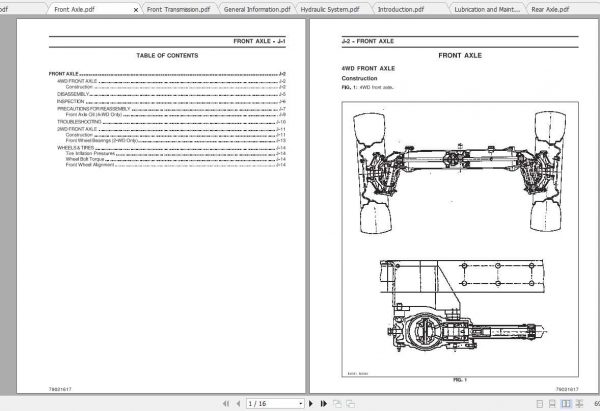Click the Front Wheel Alignment entry
The height and width of the screenshot is (411, 600).
[176, 165]
